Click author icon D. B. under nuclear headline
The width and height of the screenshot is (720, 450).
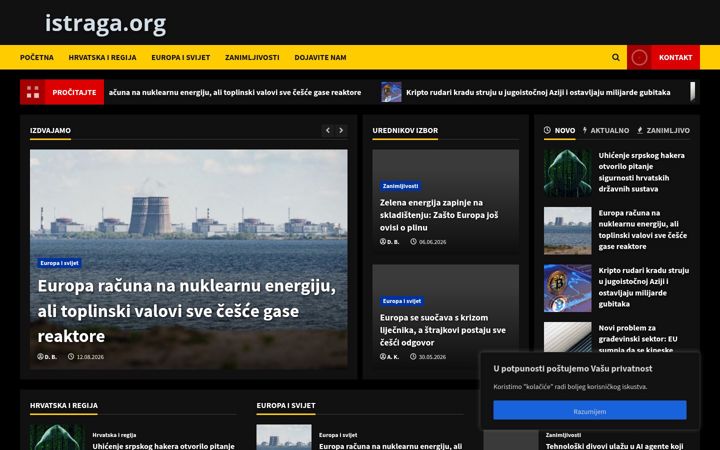coord(40,357)
